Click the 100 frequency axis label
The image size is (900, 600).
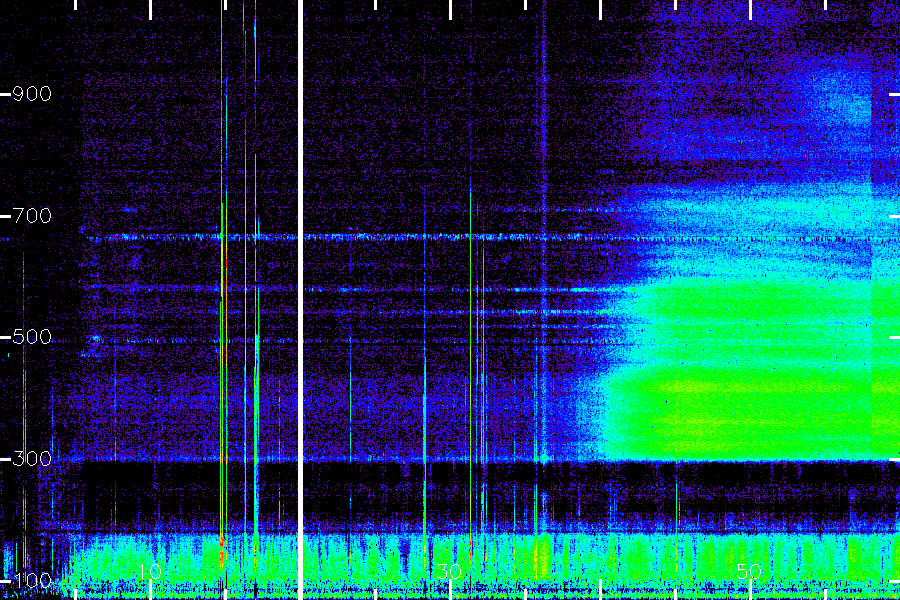coord(32,580)
